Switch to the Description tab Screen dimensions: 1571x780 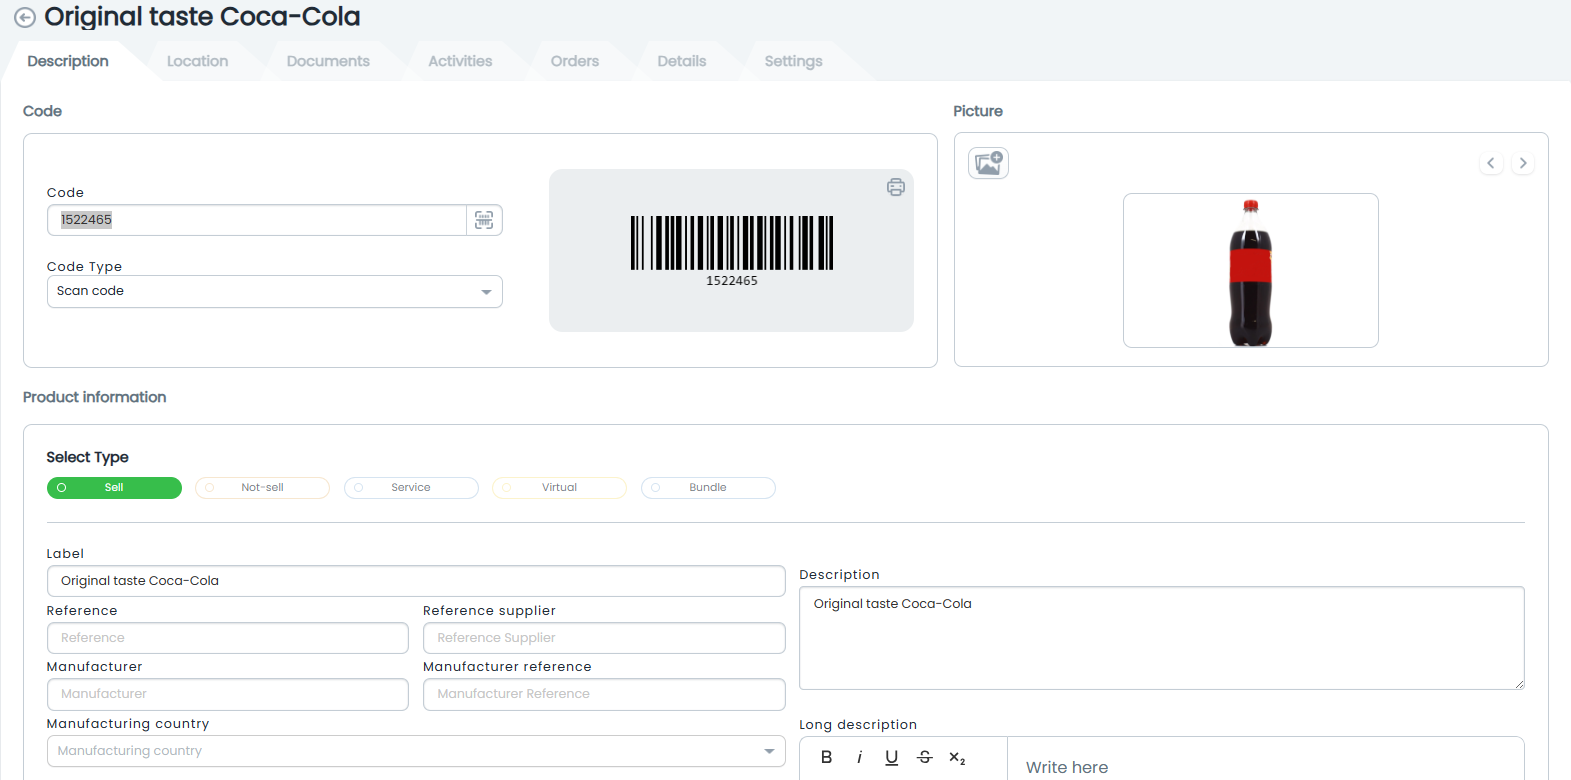(68, 61)
